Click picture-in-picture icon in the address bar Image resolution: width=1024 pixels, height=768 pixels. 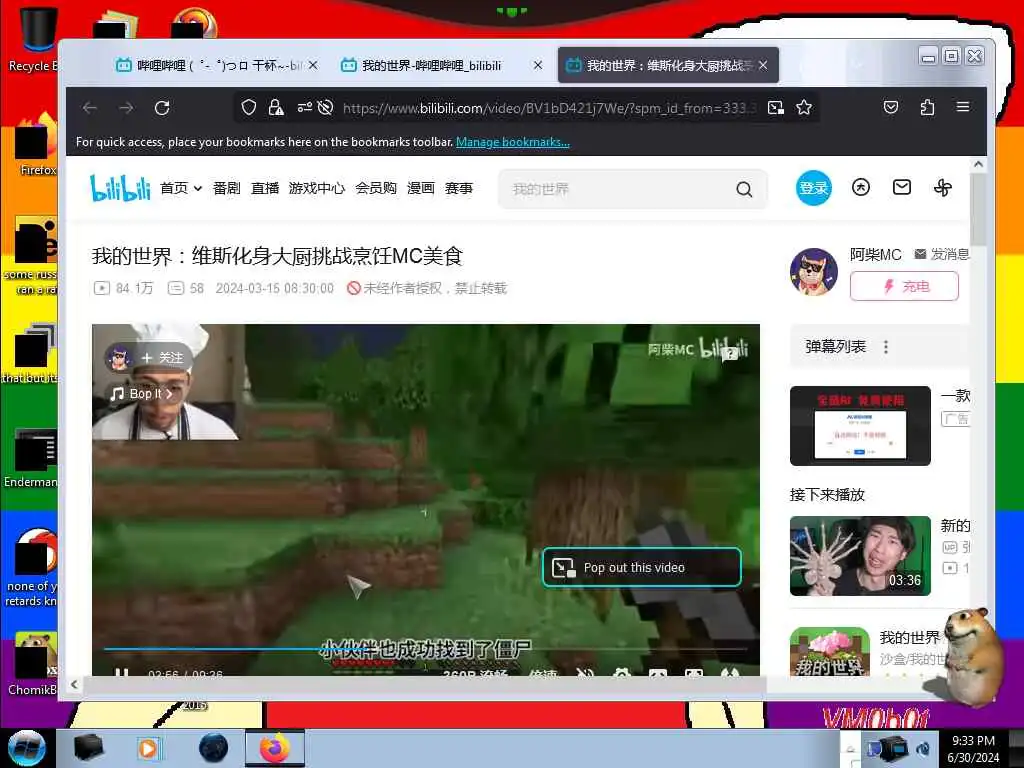[776, 108]
